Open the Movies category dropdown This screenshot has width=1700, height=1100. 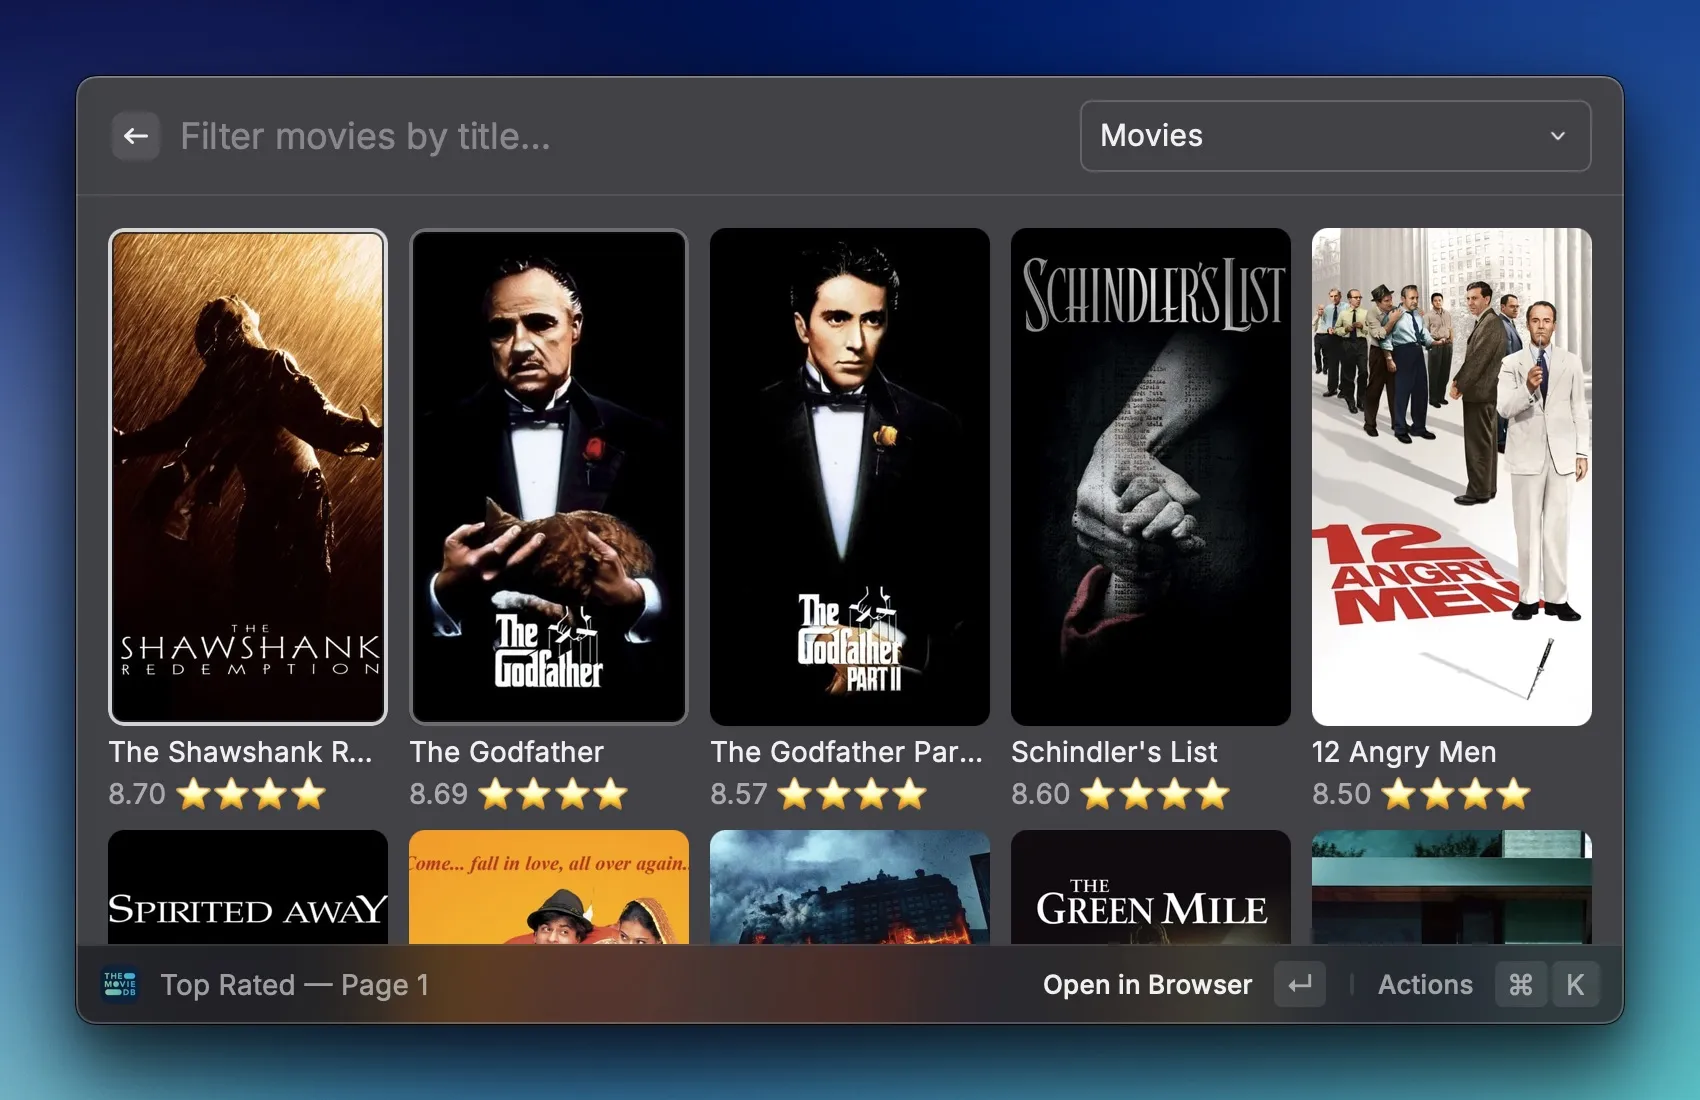click(x=1334, y=136)
